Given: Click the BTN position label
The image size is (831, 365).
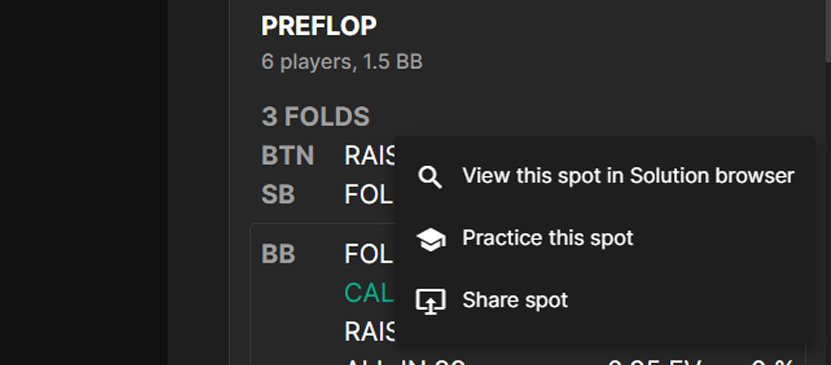Looking at the screenshot, I should tap(288, 156).
